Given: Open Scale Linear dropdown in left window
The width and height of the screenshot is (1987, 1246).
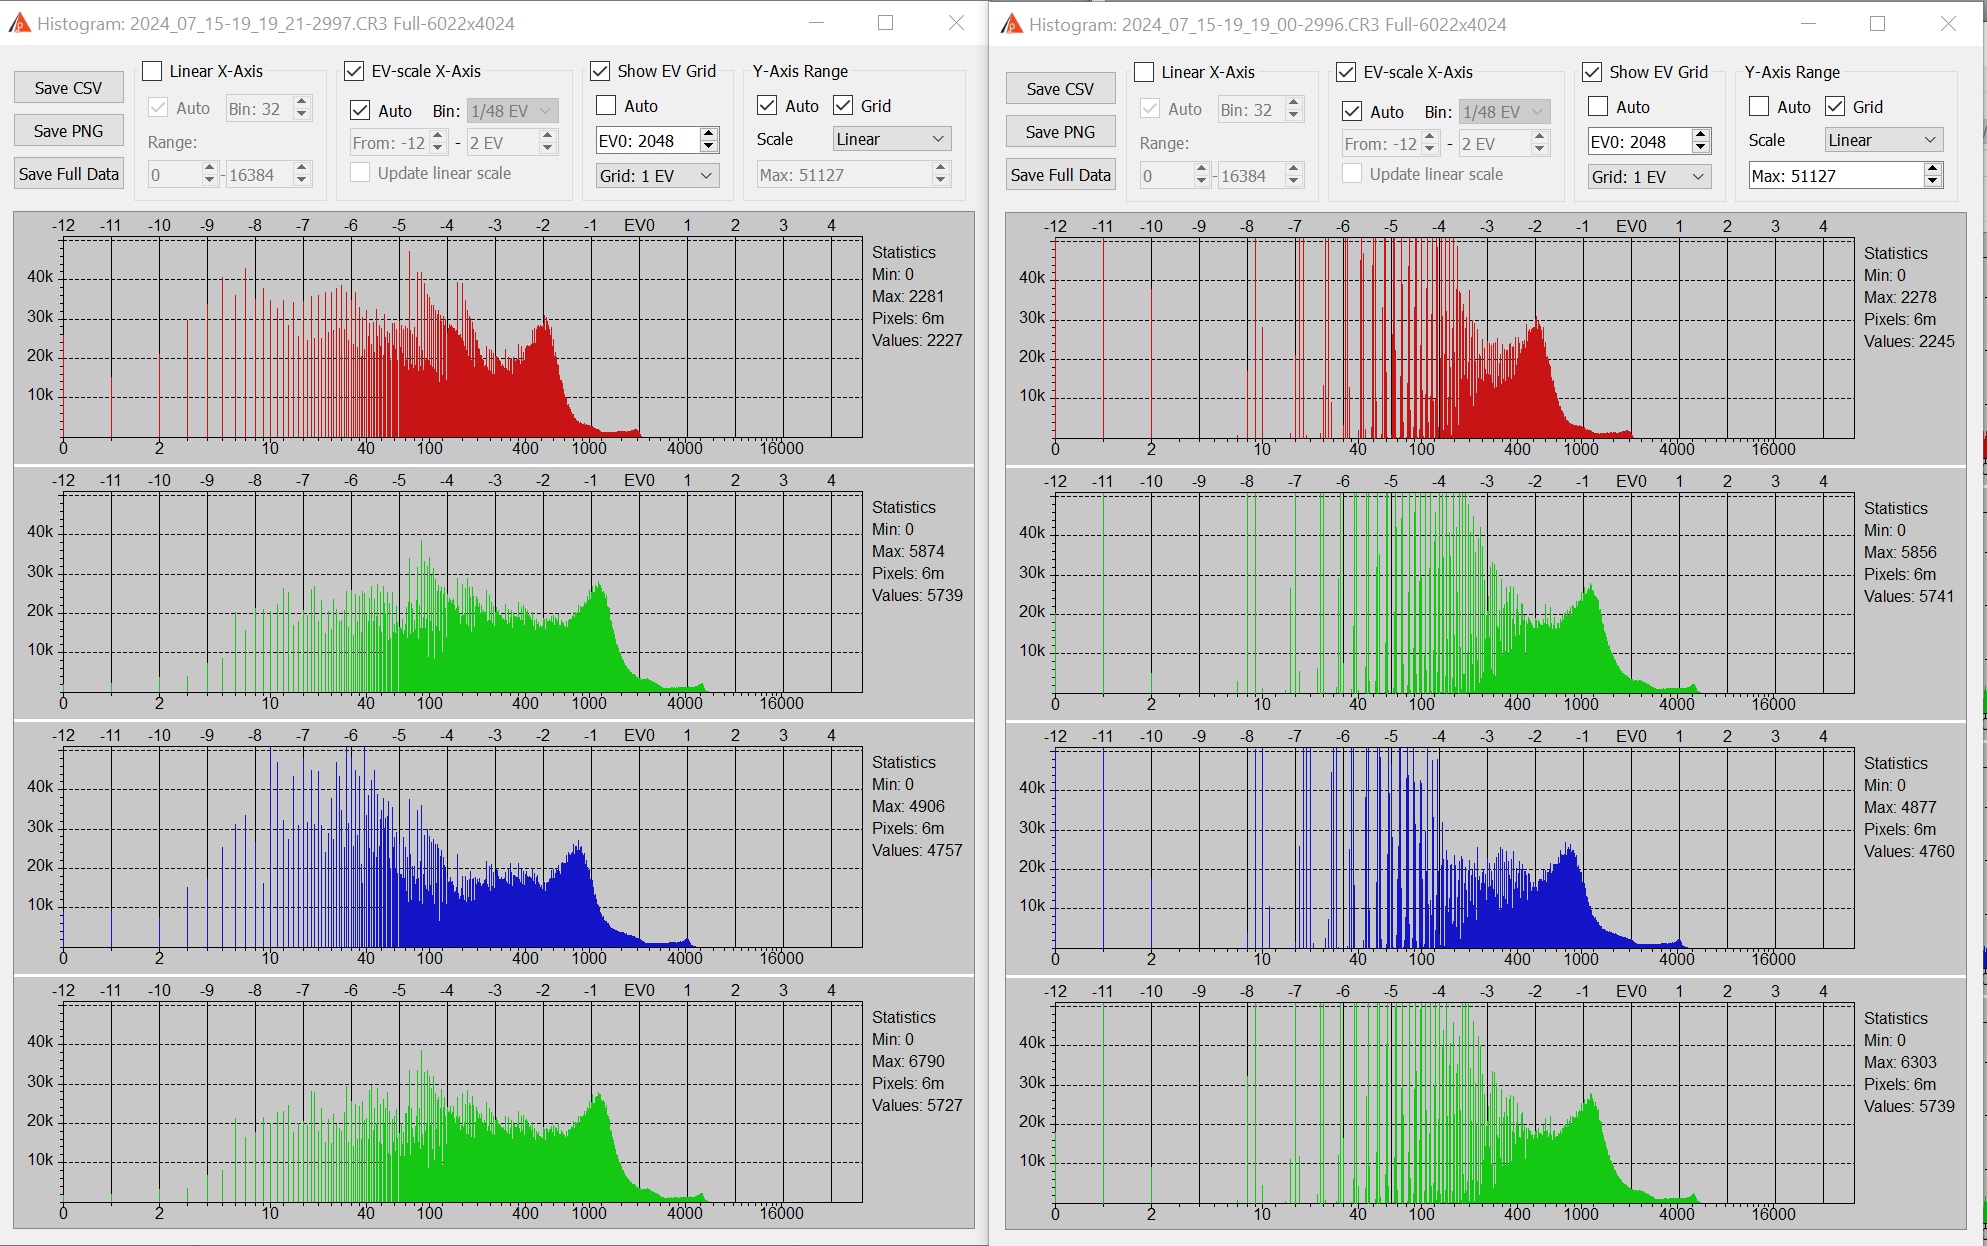Looking at the screenshot, I should coord(891,139).
